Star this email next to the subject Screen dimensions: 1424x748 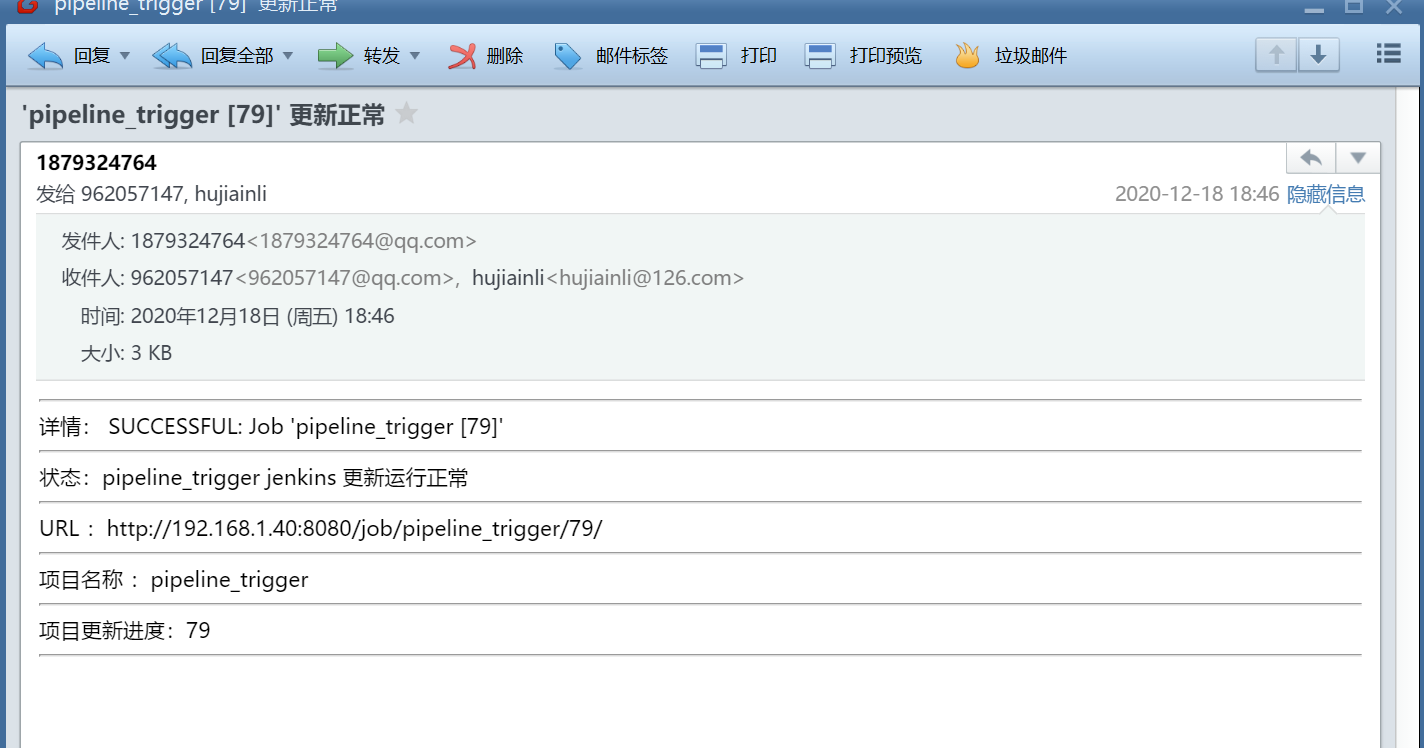(x=406, y=114)
